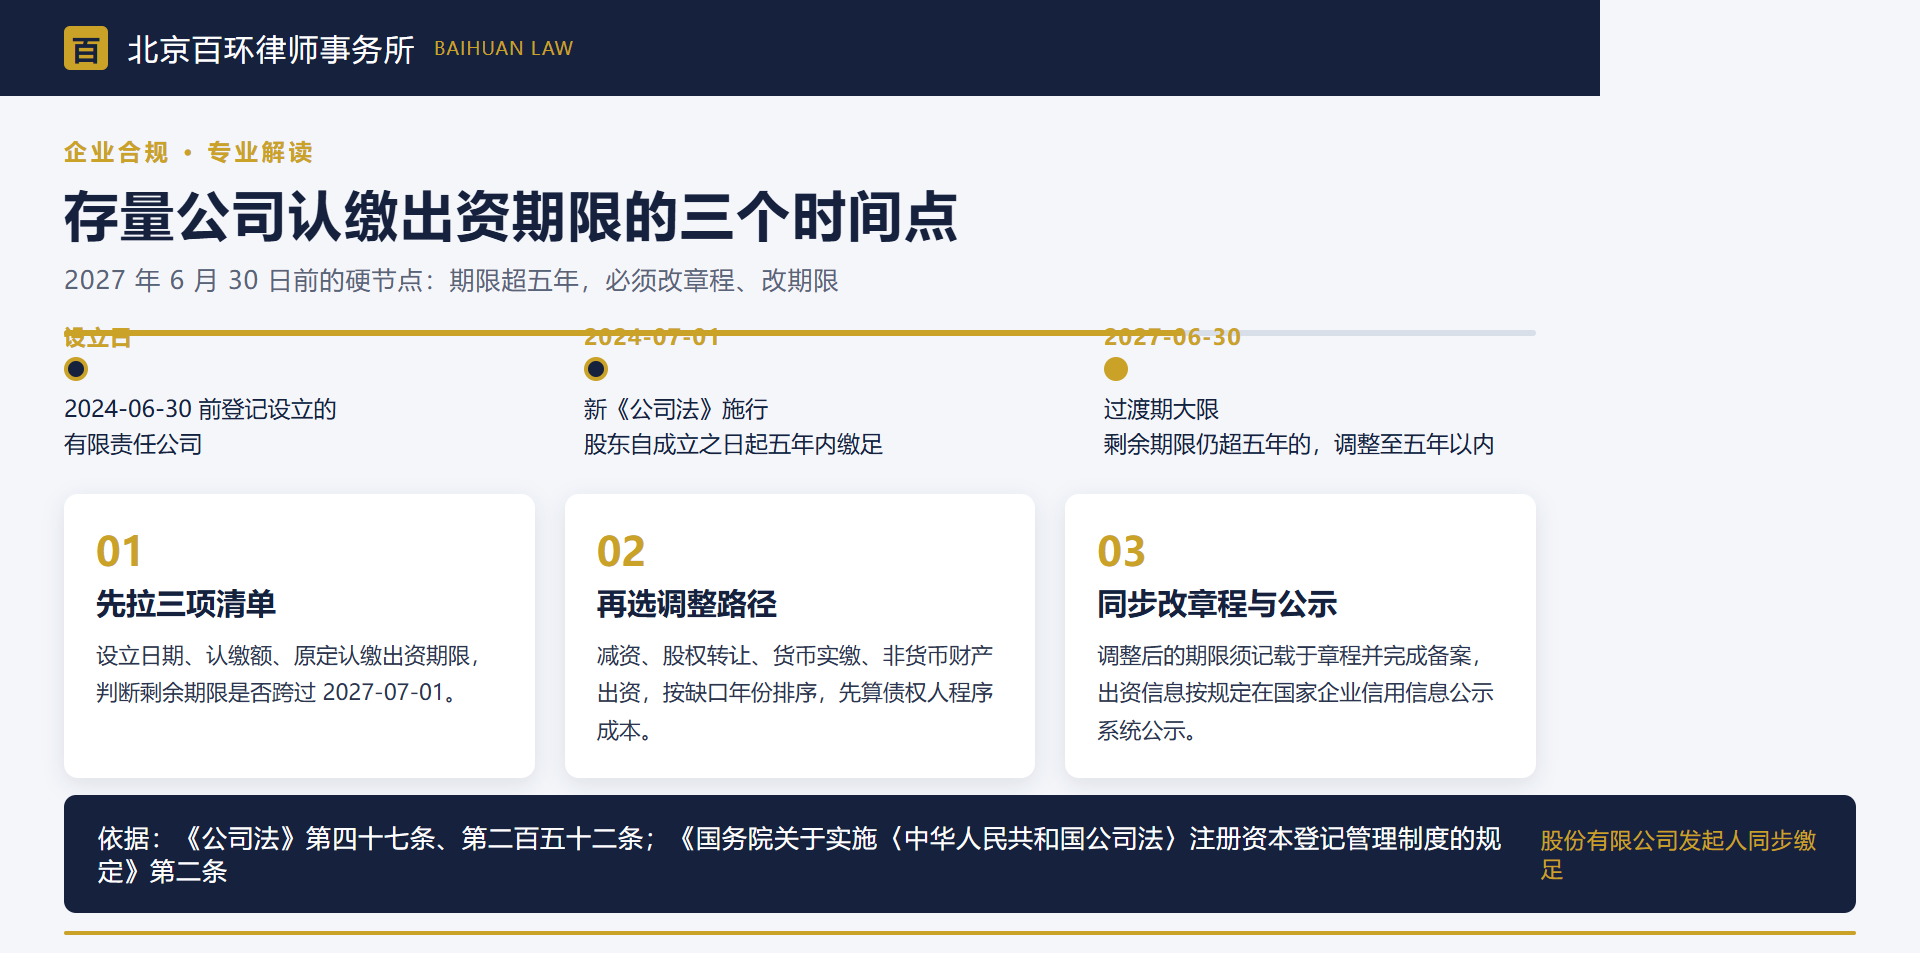The width and height of the screenshot is (1920, 953).
Task: Click card text starting with 减资、股权转让
Action: 795,693
